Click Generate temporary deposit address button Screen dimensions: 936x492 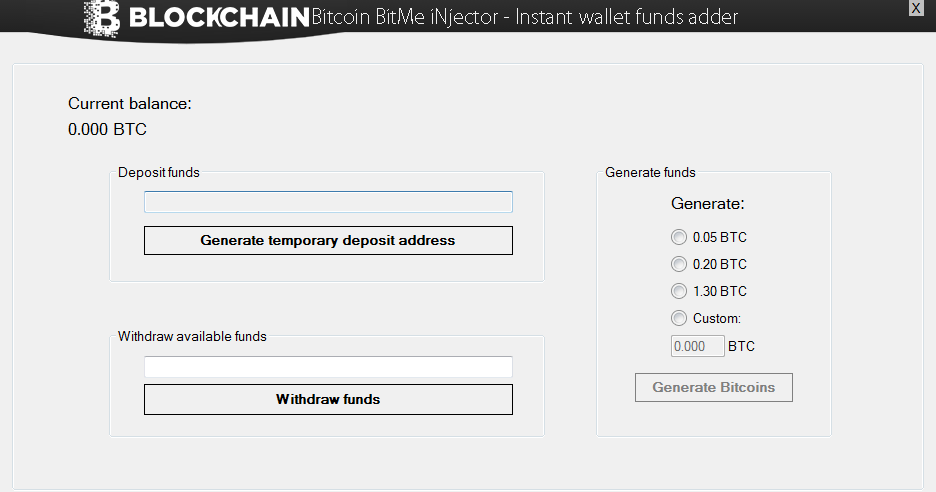[328, 240]
